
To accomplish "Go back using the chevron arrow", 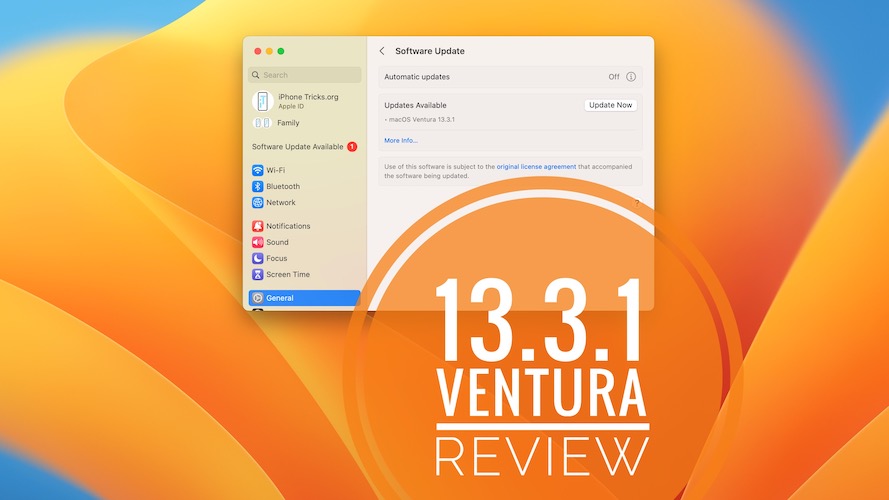I will [x=382, y=51].
